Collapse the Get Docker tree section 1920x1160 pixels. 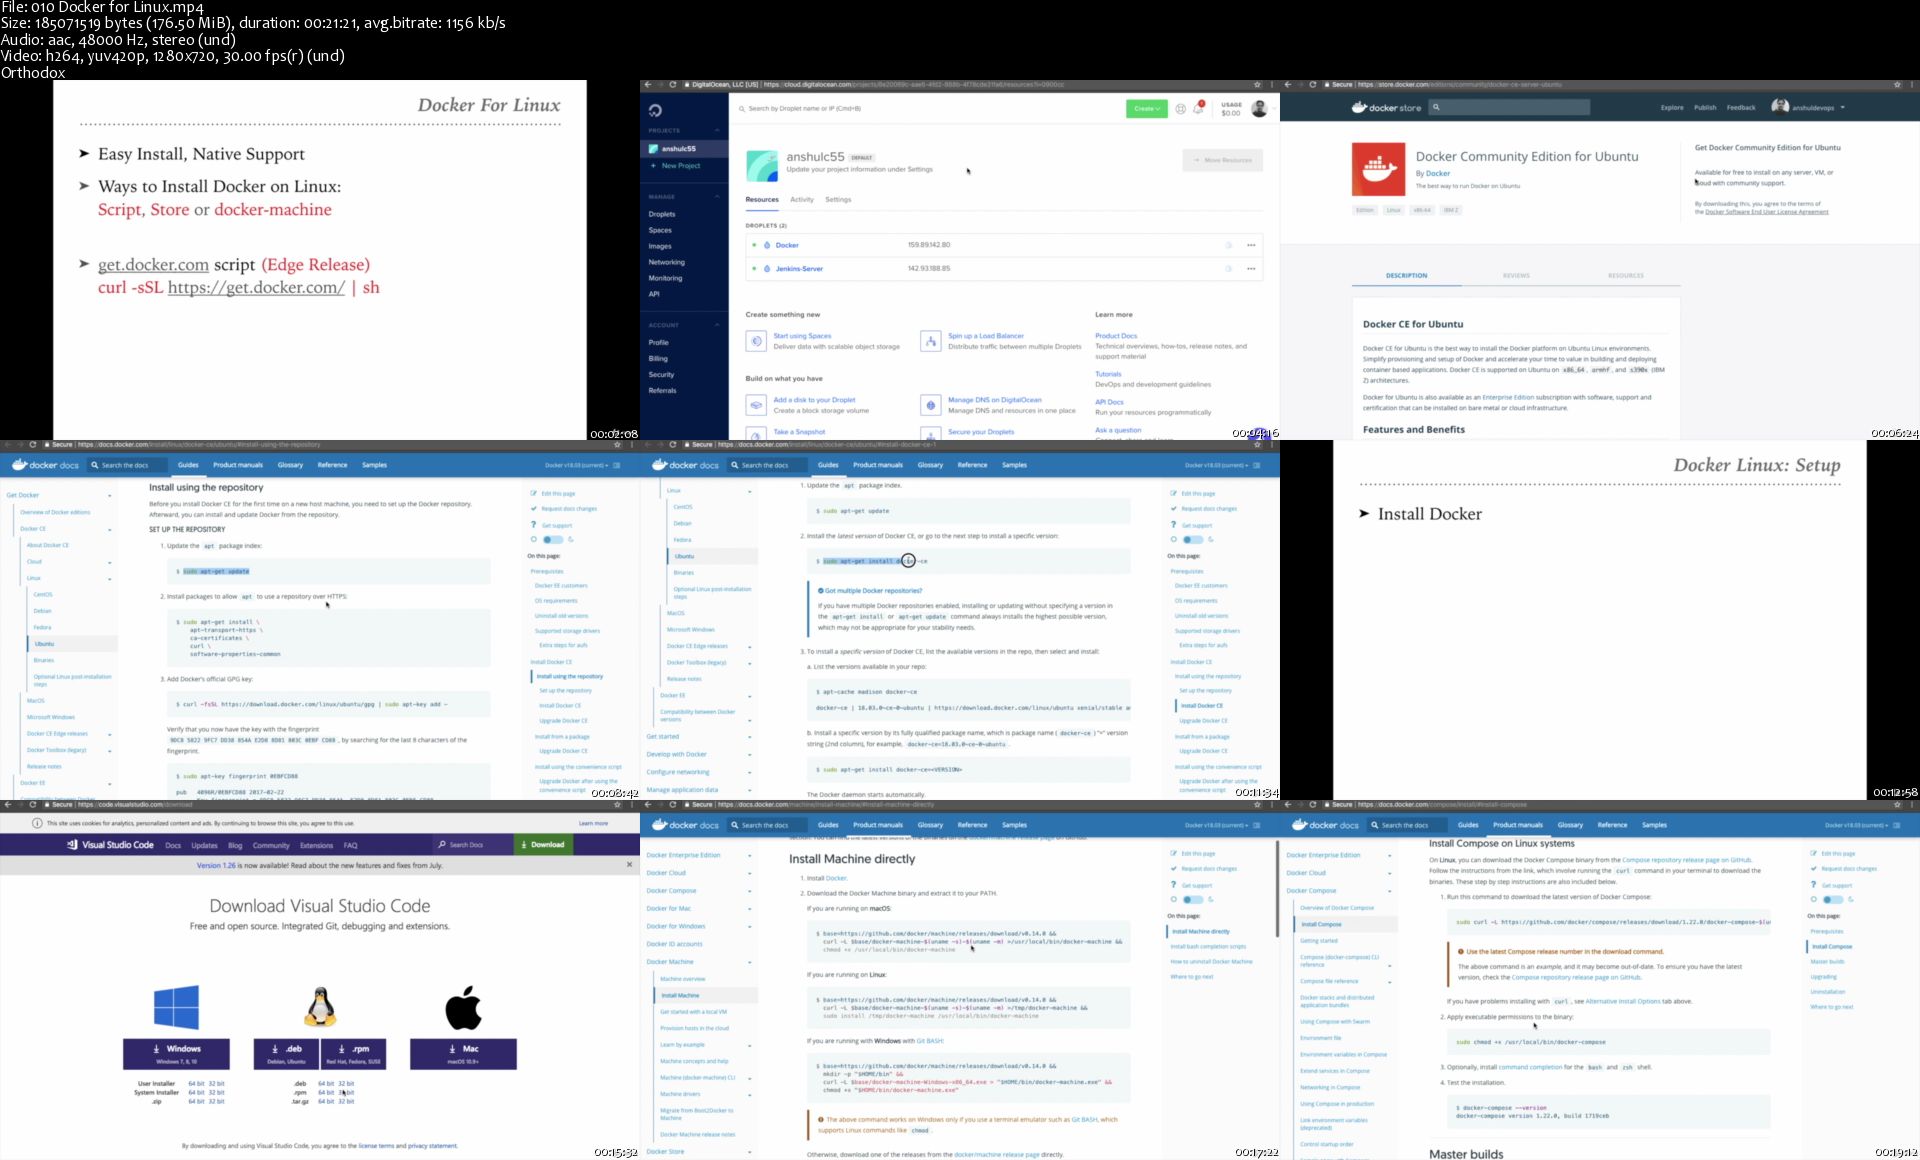110,496
